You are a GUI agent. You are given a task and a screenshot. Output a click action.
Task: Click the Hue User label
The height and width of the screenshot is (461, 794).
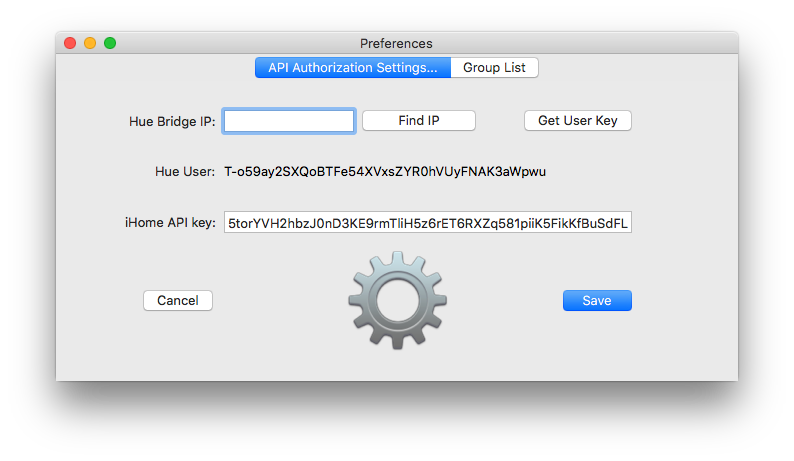(185, 172)
